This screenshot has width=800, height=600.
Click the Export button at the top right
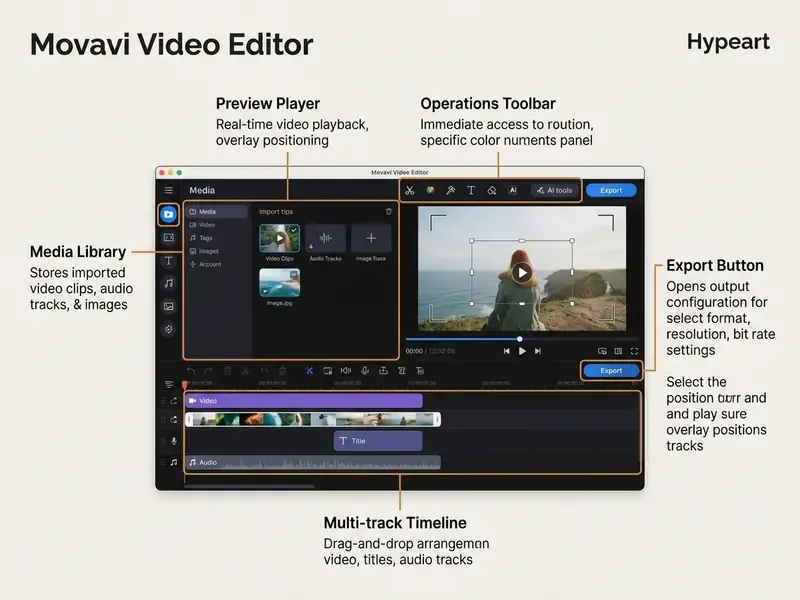pyautogui.click(x=611, y=190)
